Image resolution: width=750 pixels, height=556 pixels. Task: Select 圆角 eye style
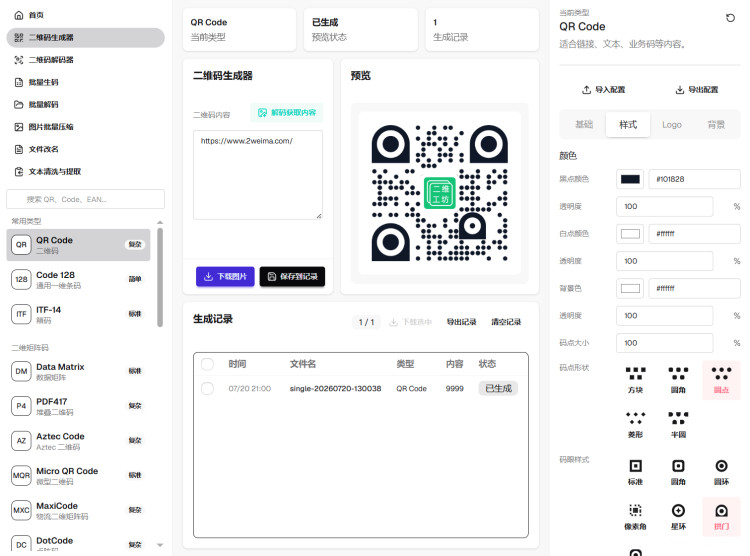tap(678, 472)
